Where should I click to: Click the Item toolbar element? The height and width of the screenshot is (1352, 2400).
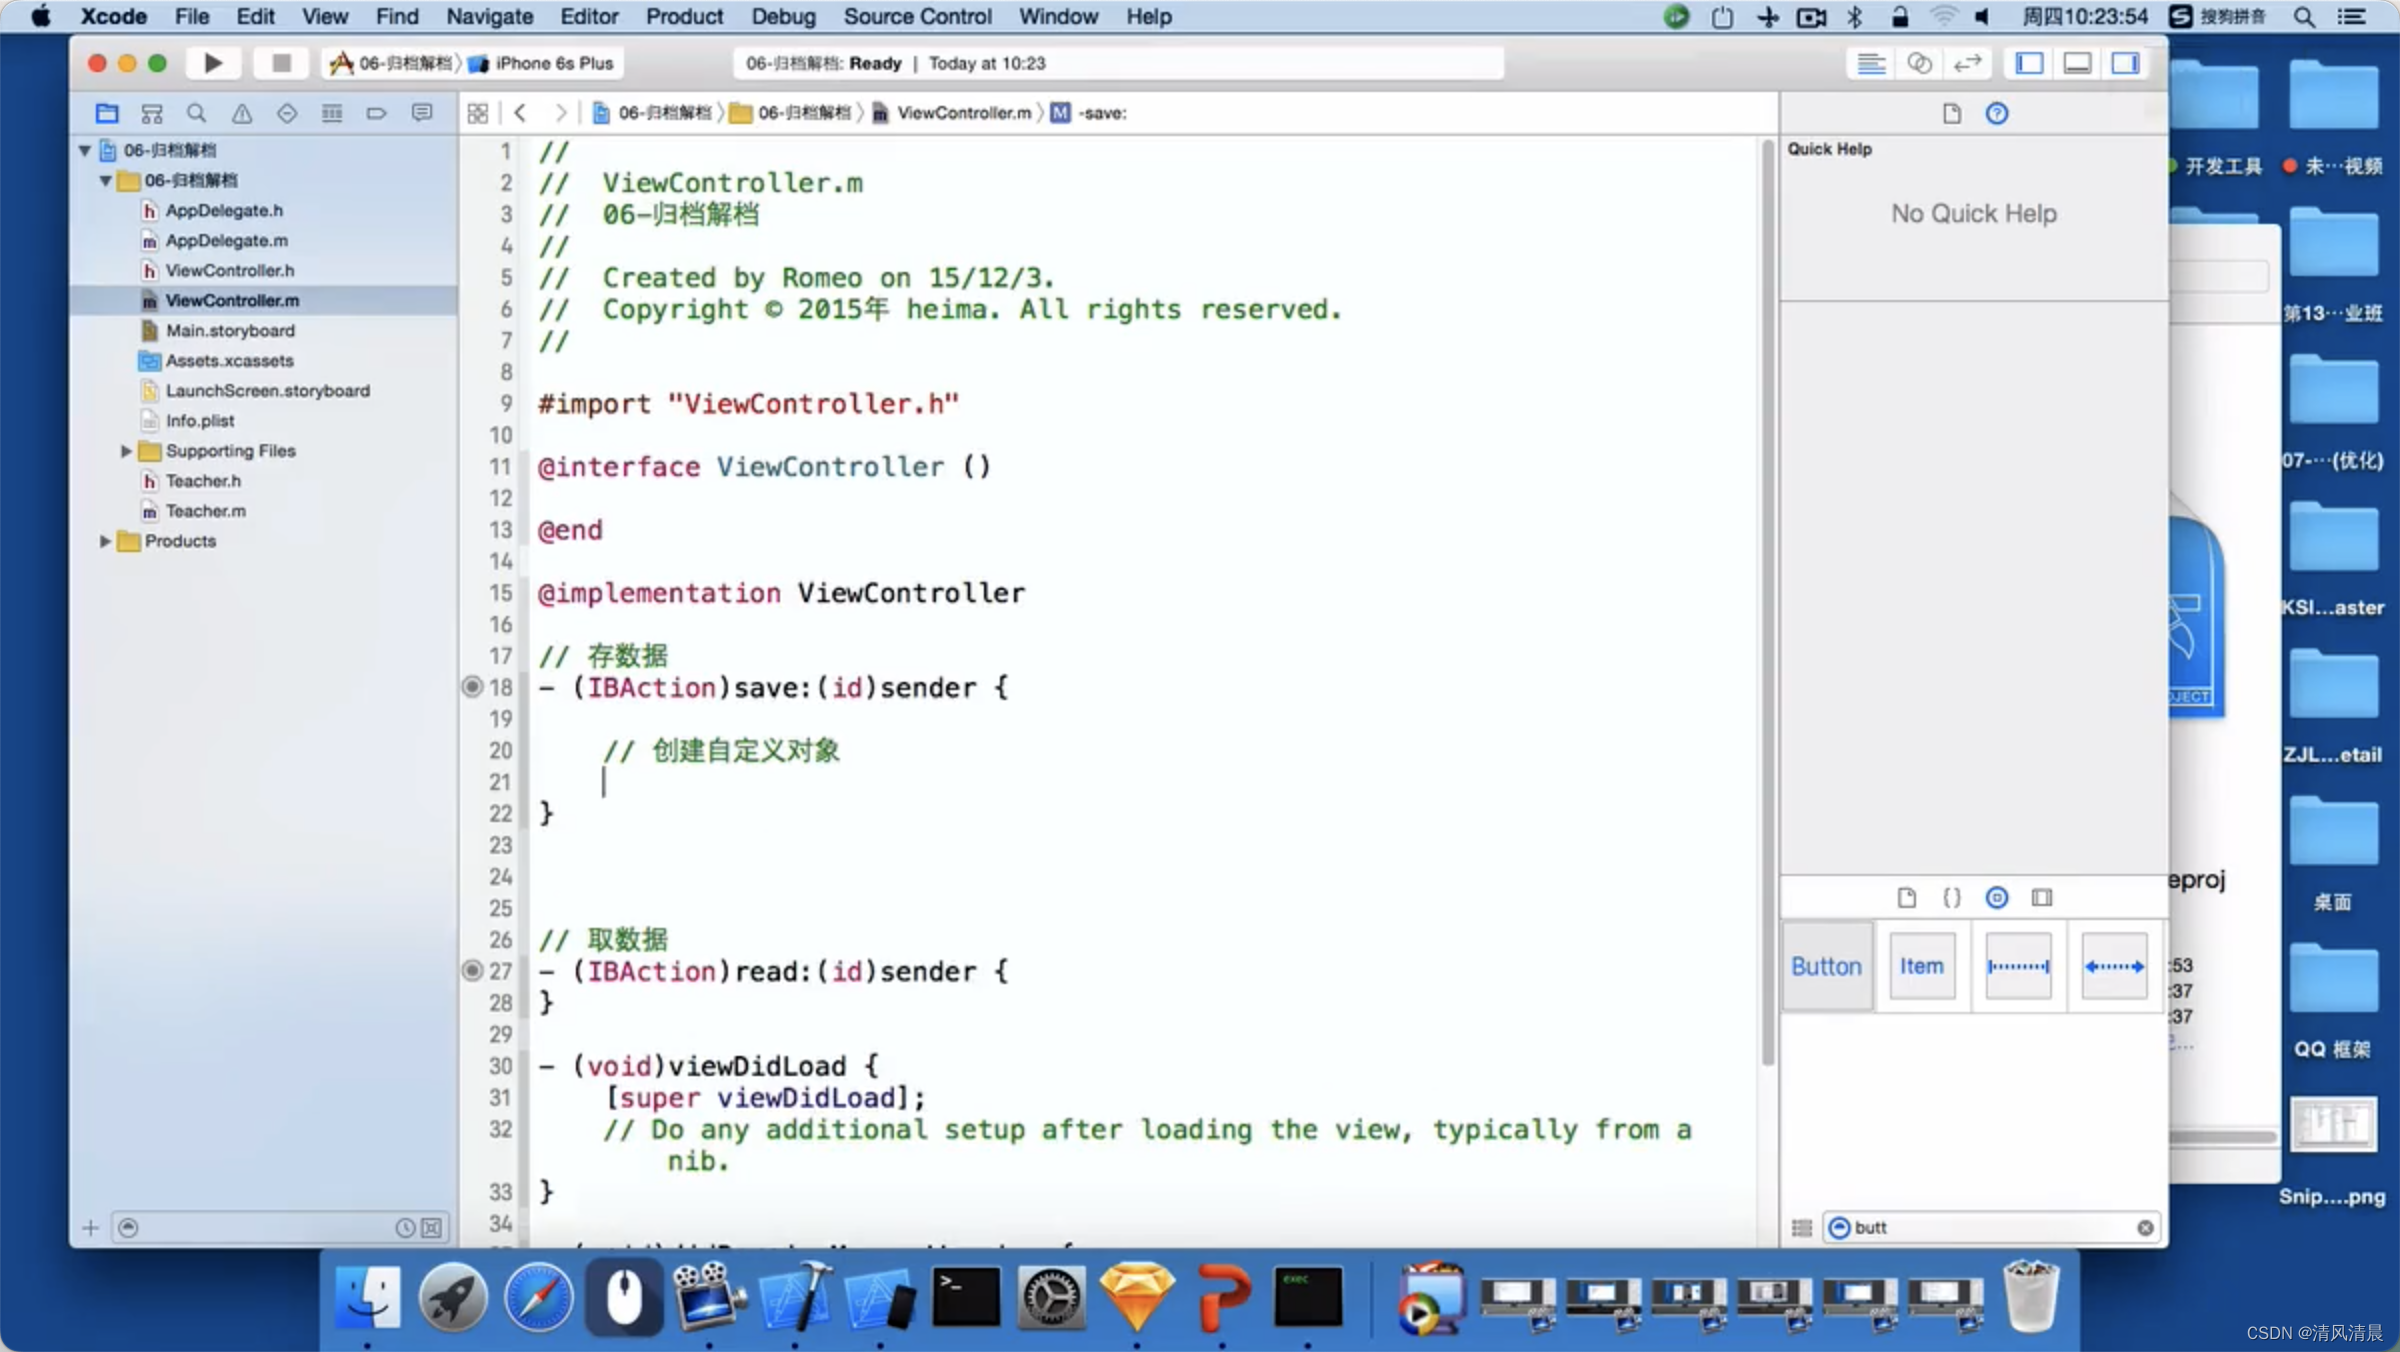1920,965
